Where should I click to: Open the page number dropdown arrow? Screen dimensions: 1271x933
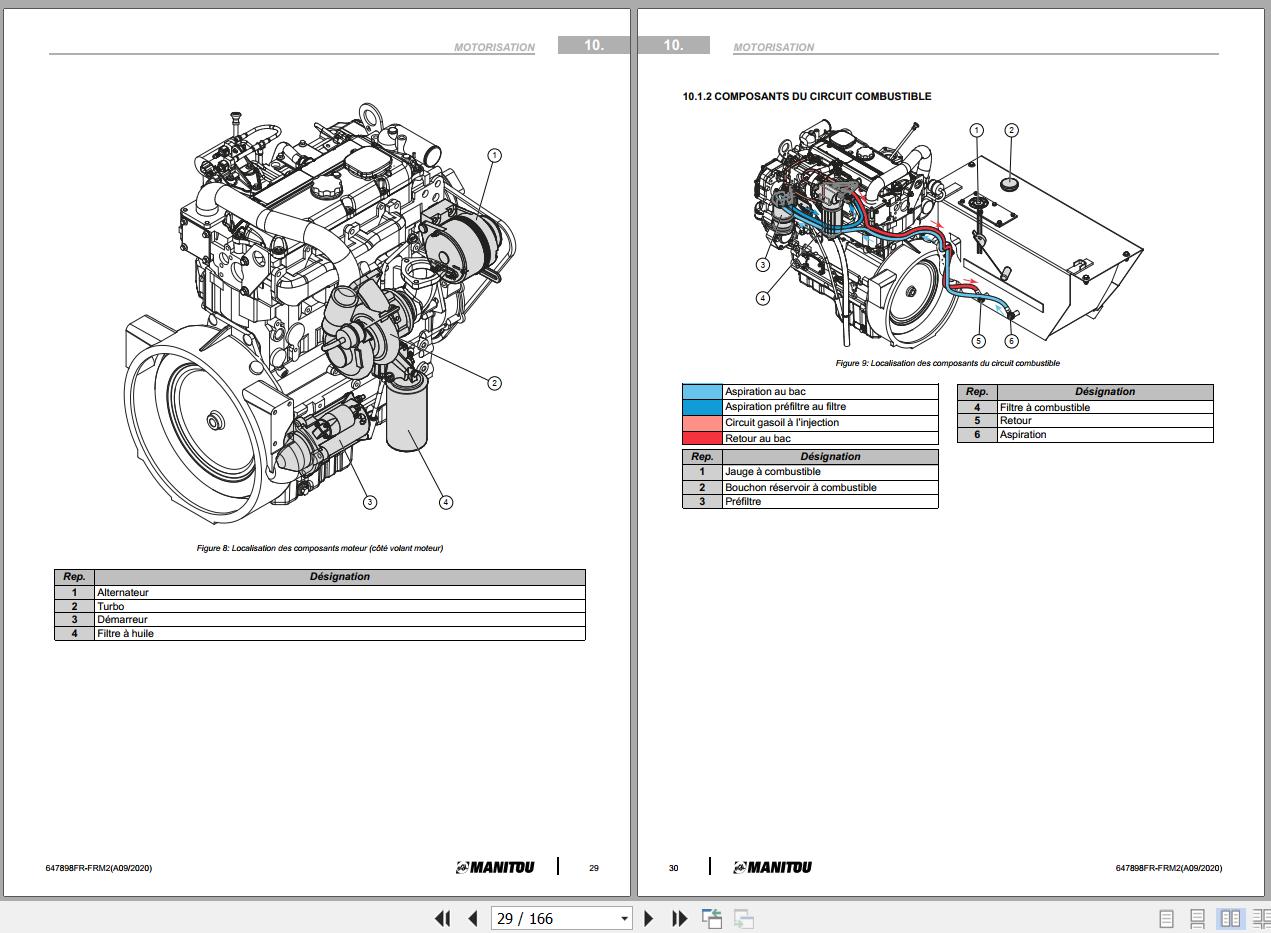pyautogui.click(x=624, y=918)
